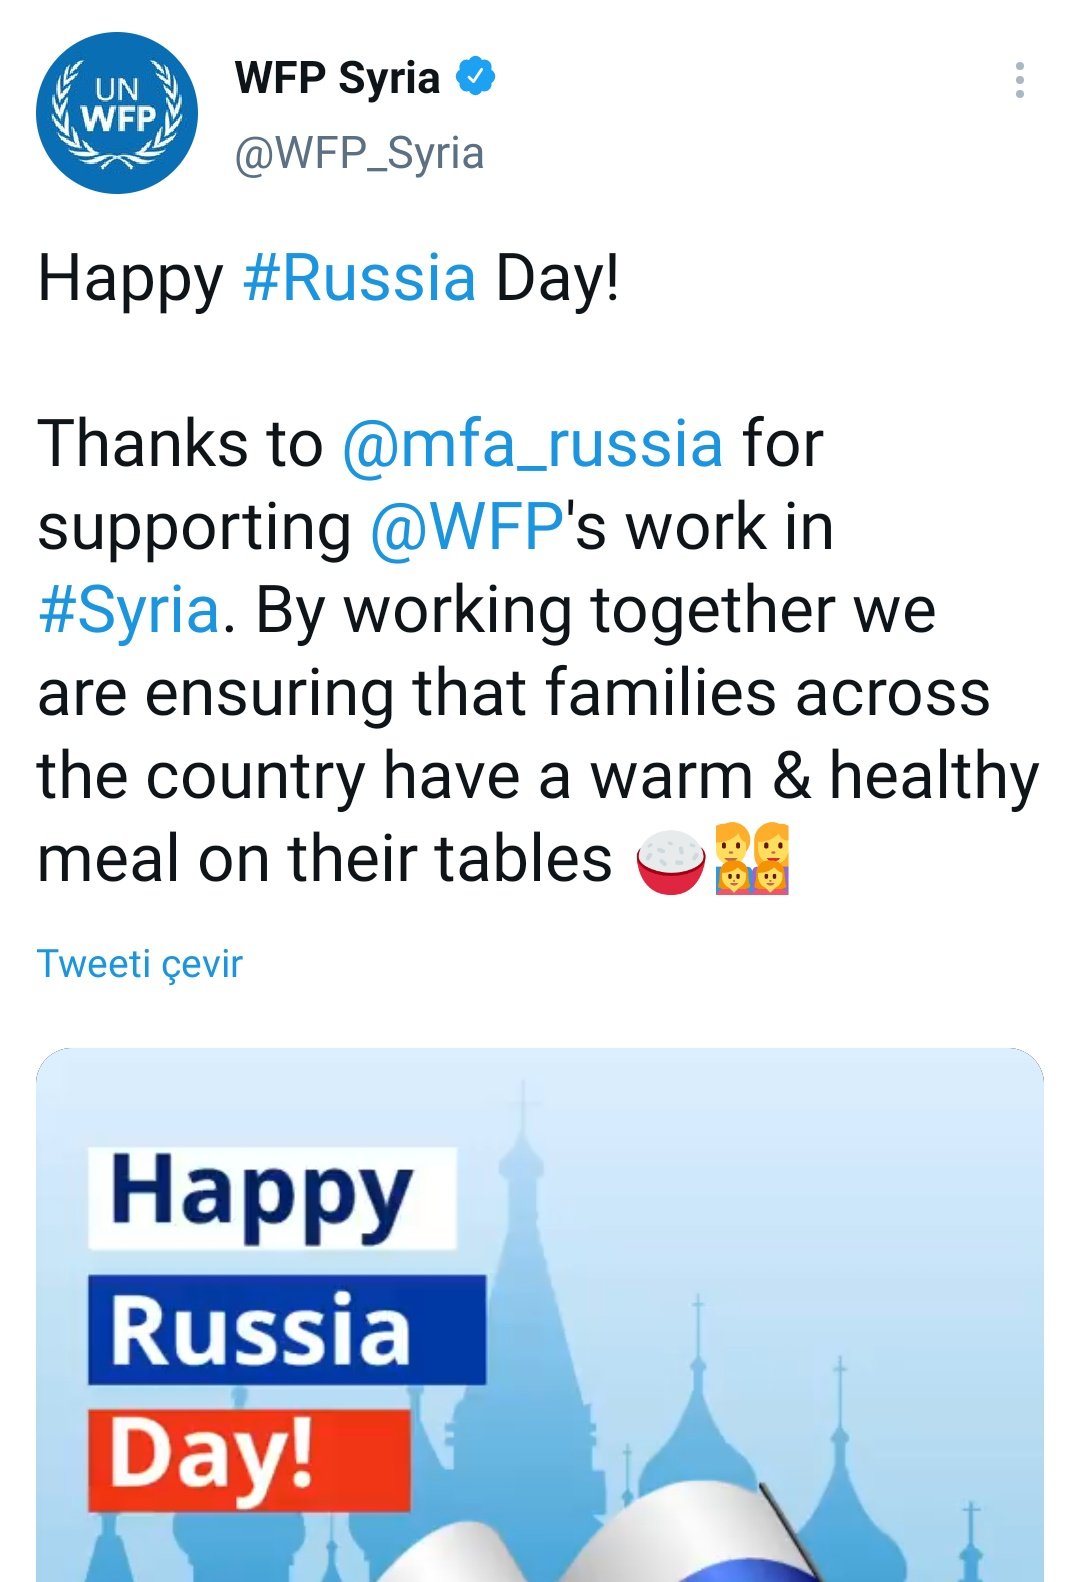The width and height of the screenshot is (1080, 1582).
Task: Open the @WFP mention
Action: 466,527
